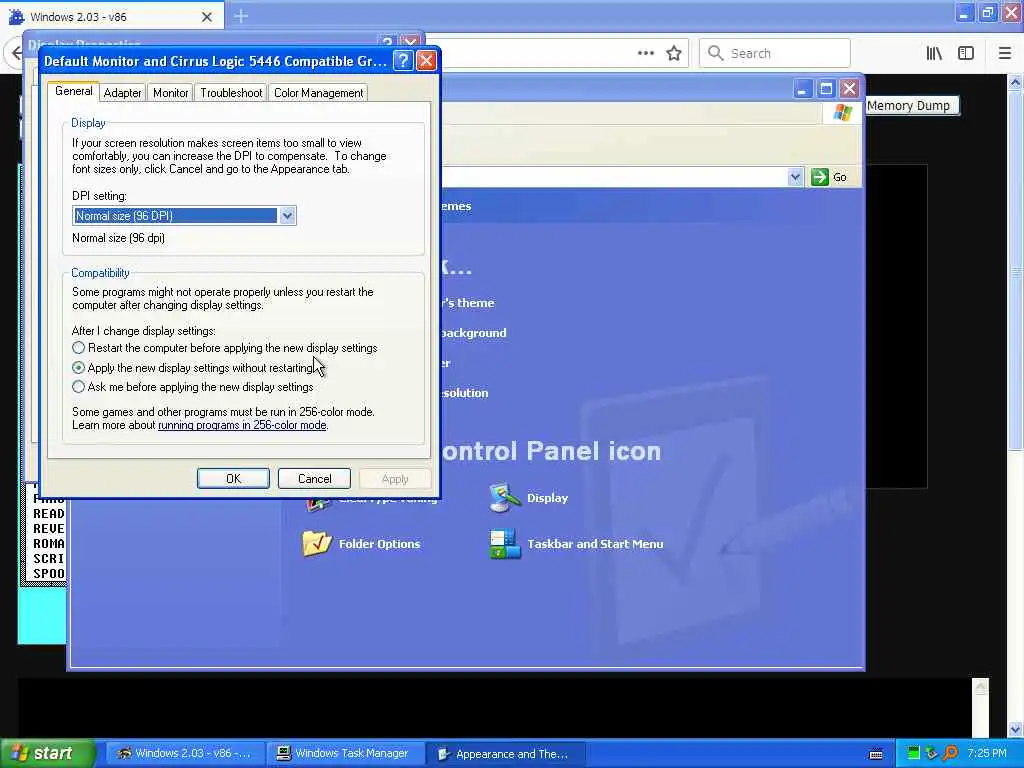The width and height of the screenshot is (1024, 768).
Task: Select the Windows 2.03 - v86 browser tab
Action: [x=112, y=17]
